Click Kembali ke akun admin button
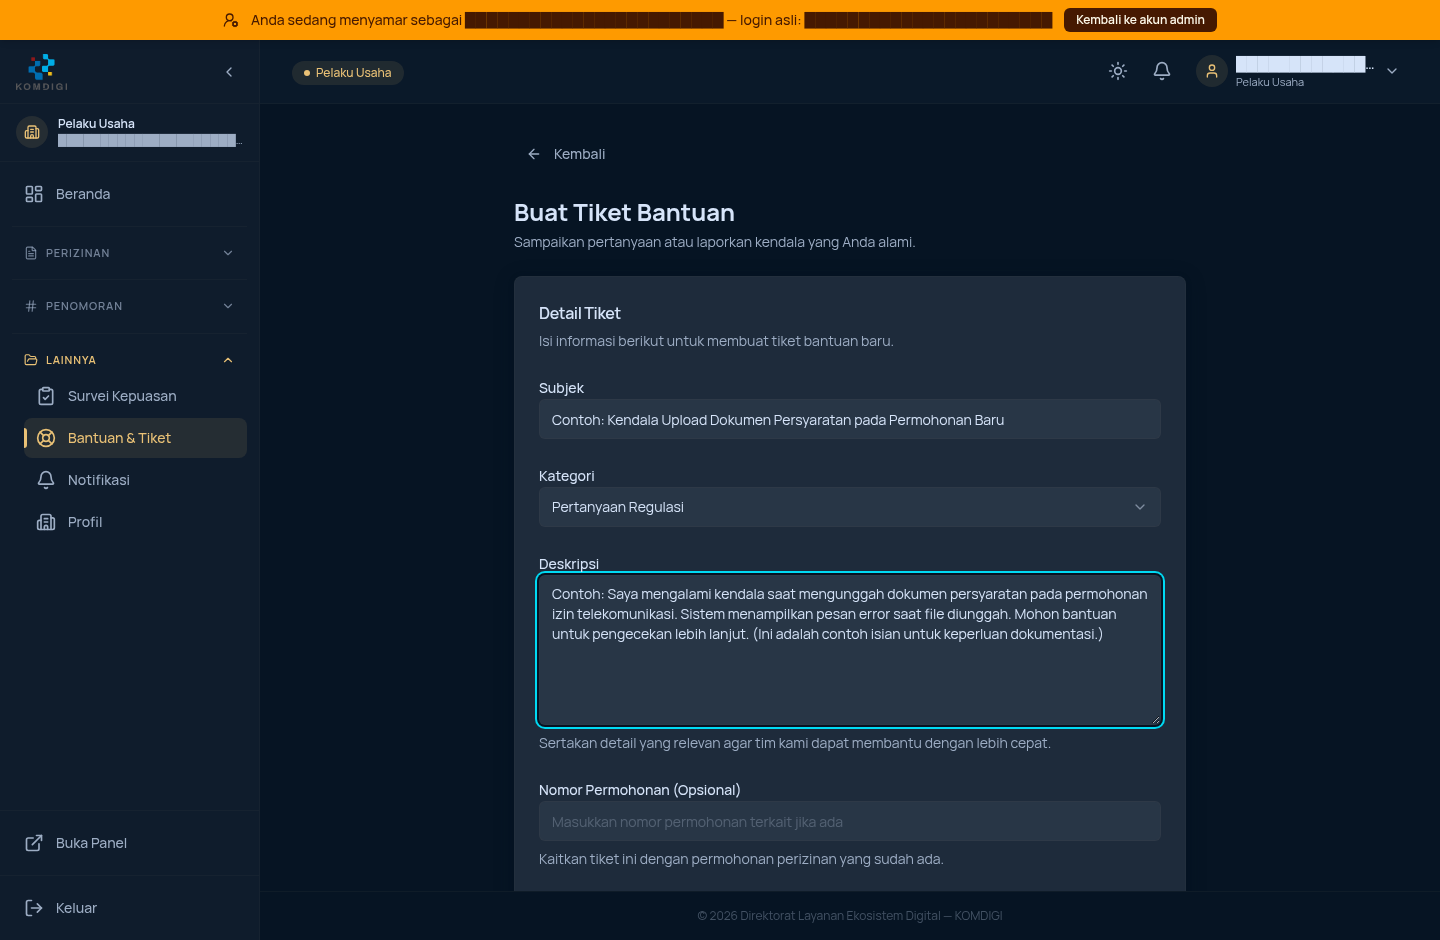1440x940 pixels. pos(1140,20)
